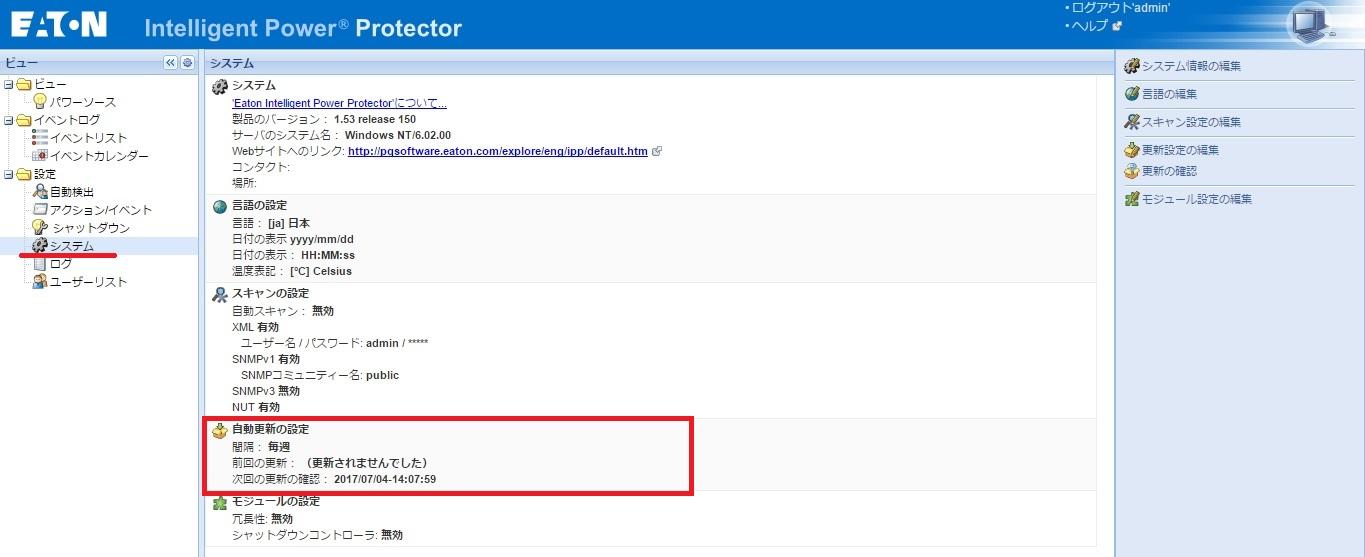Screen dimensions: 1365x557
Task: Select ユーザーリスト in settings tree
Action: pos(89,282)
